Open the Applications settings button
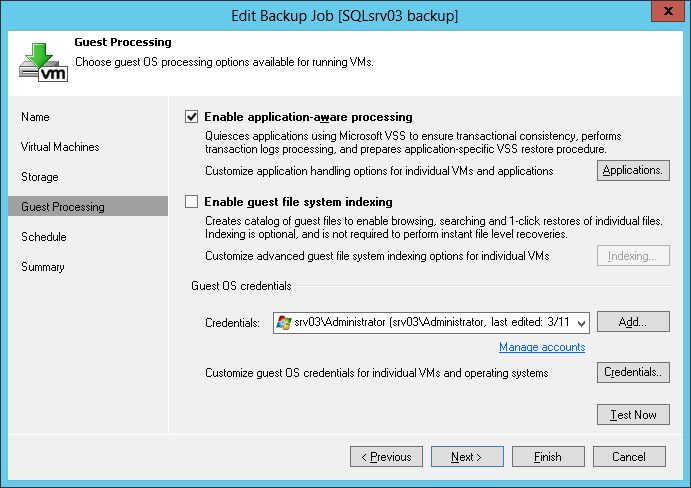691x488 pixels. click(634, 171)
